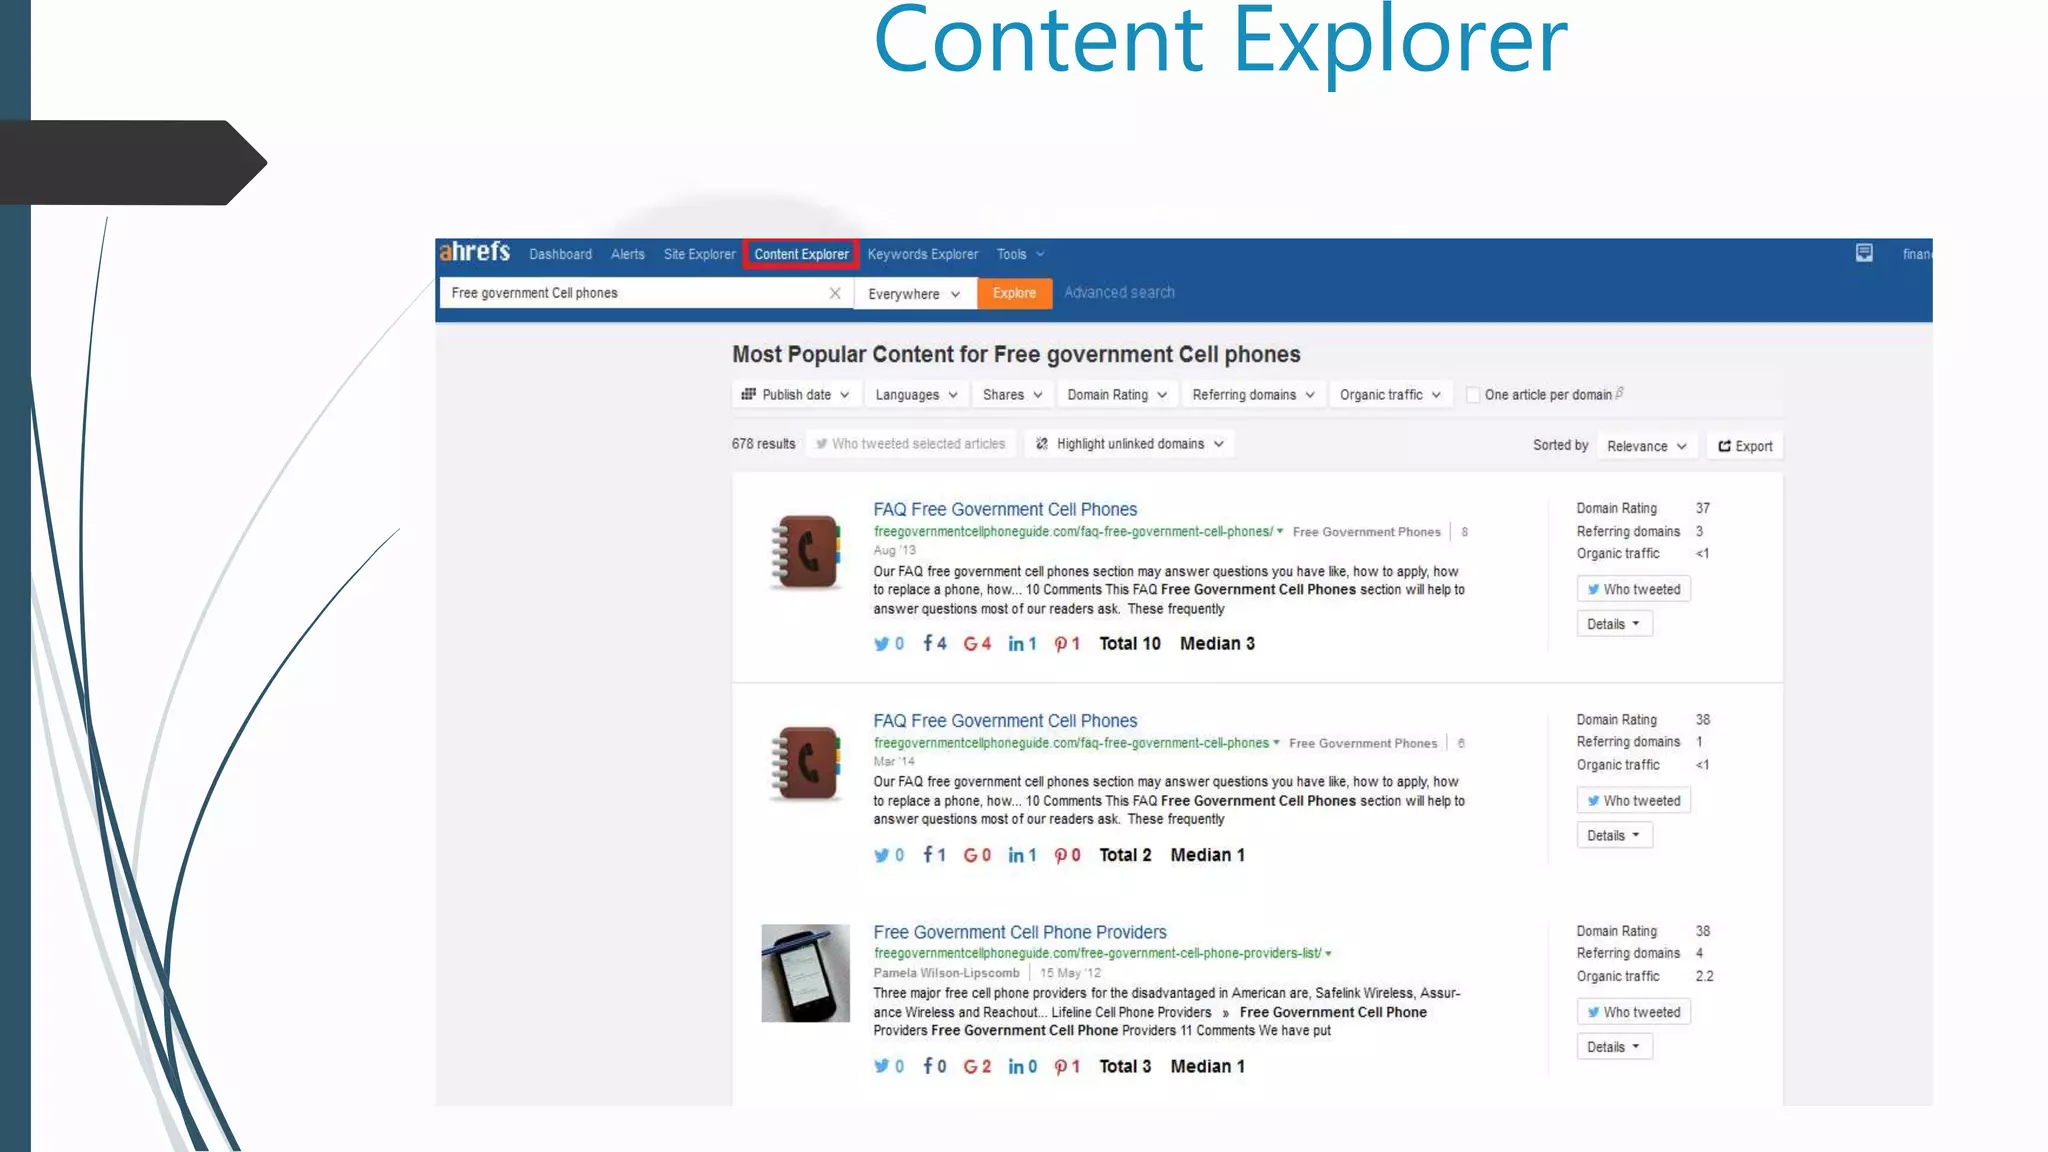The image size is (2048, 1152).
Task: Open Keywords Explorer
Action: [x=922, y=254]
